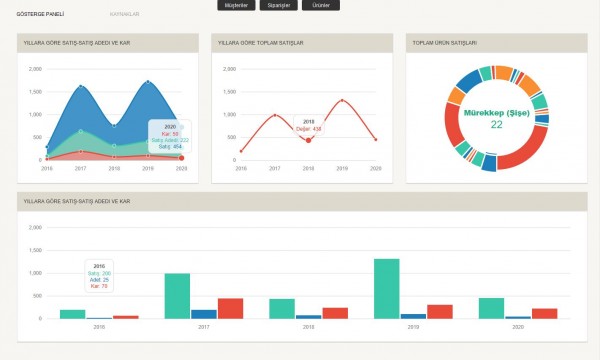Select the 2017 blue bar in the bar chart

[x=204, y=314]
